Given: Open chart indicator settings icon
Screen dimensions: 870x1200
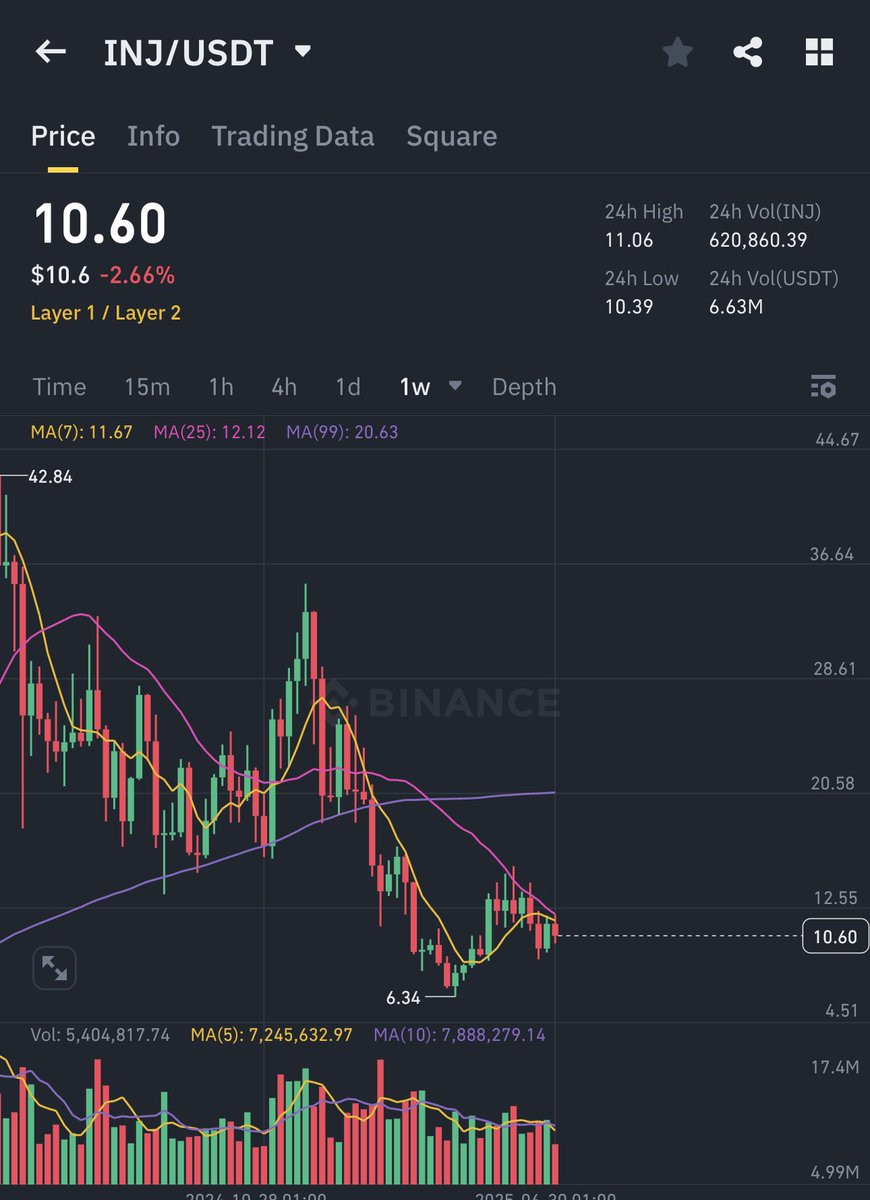Looking at the screenshot, I should click(823, 387).
